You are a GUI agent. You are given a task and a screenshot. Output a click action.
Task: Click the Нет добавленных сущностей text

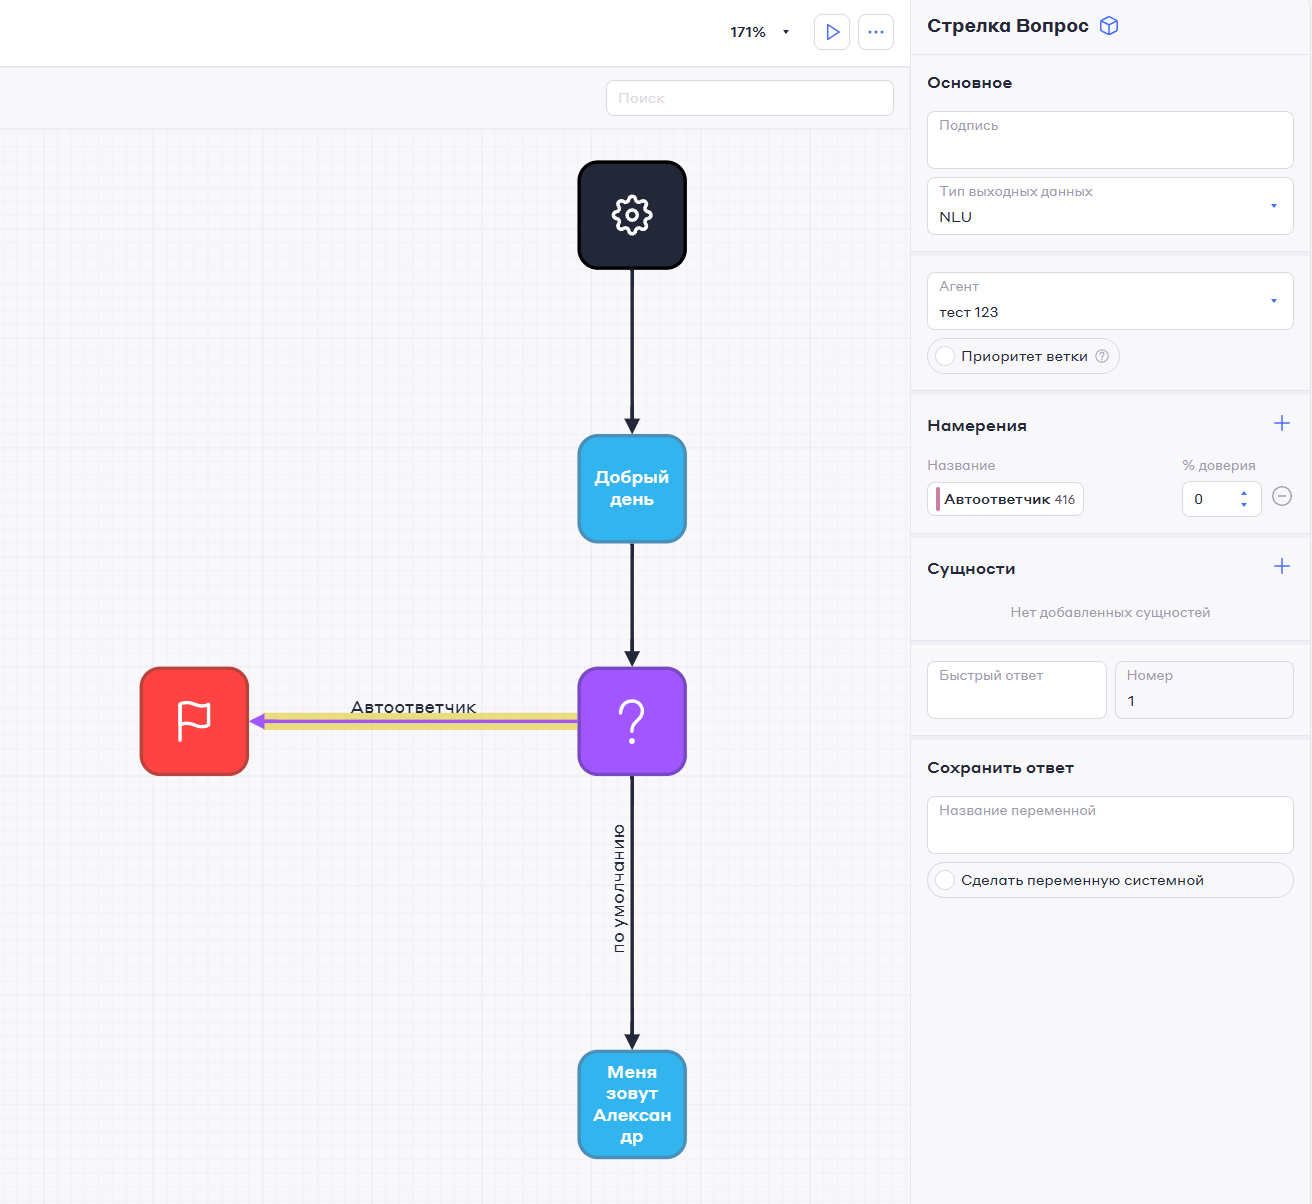(1110, 612)
